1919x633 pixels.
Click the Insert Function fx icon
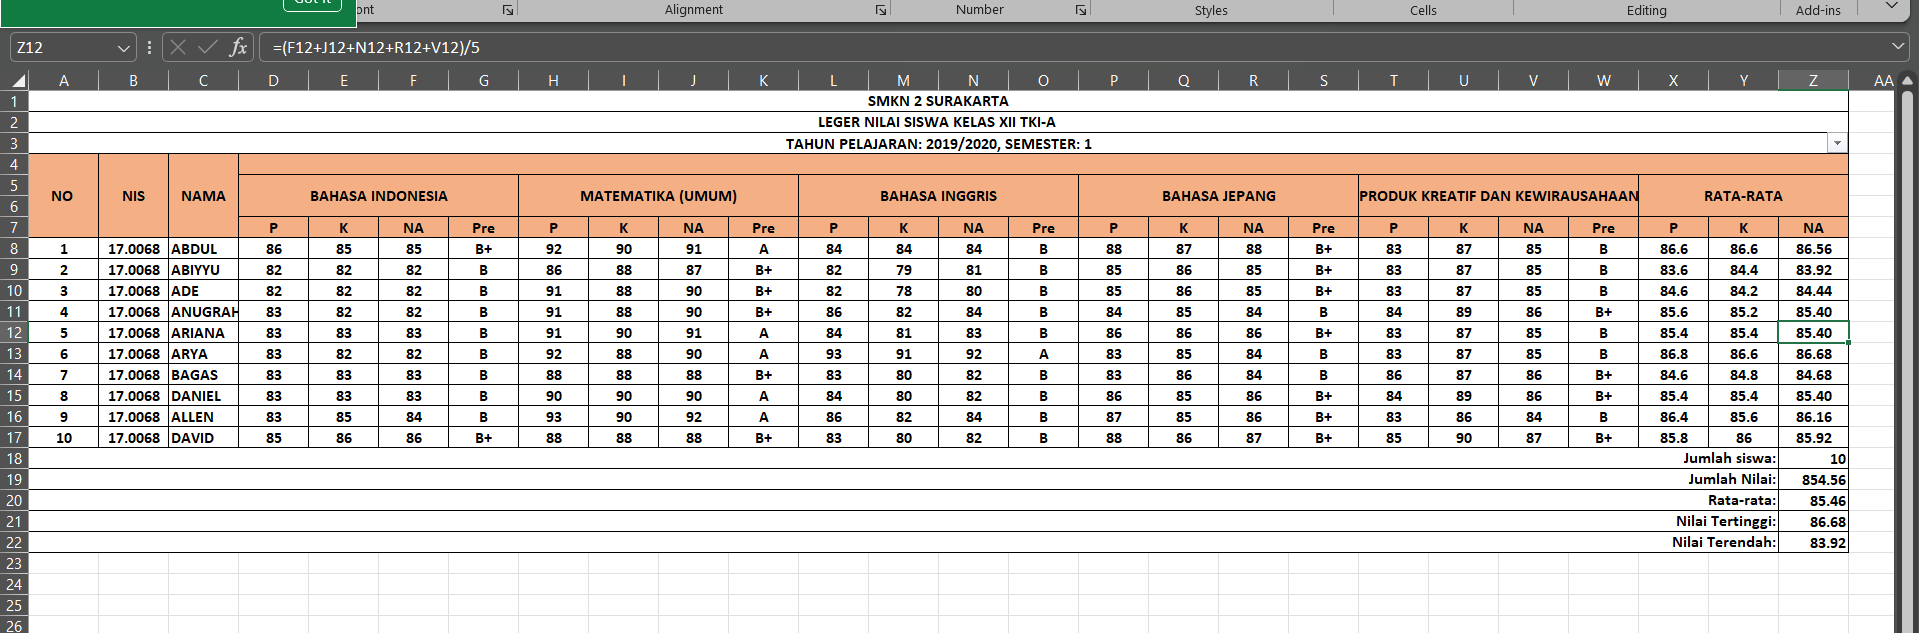pyautogui.click(x=238, y=47)
